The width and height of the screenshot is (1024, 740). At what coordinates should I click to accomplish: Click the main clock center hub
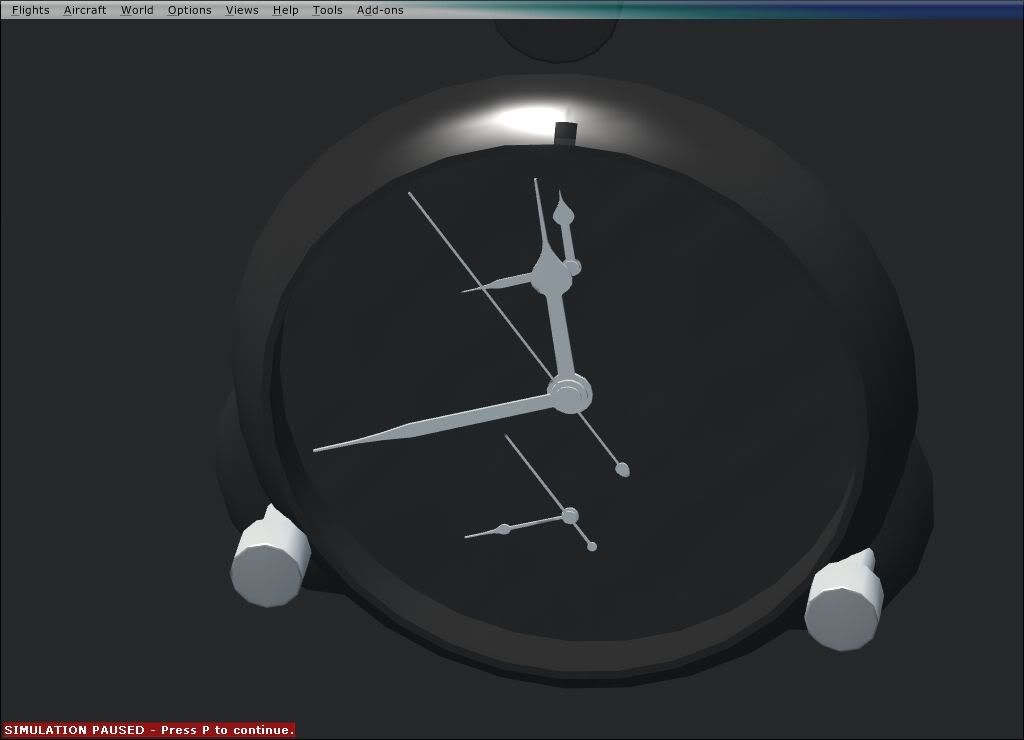[569, 394]
